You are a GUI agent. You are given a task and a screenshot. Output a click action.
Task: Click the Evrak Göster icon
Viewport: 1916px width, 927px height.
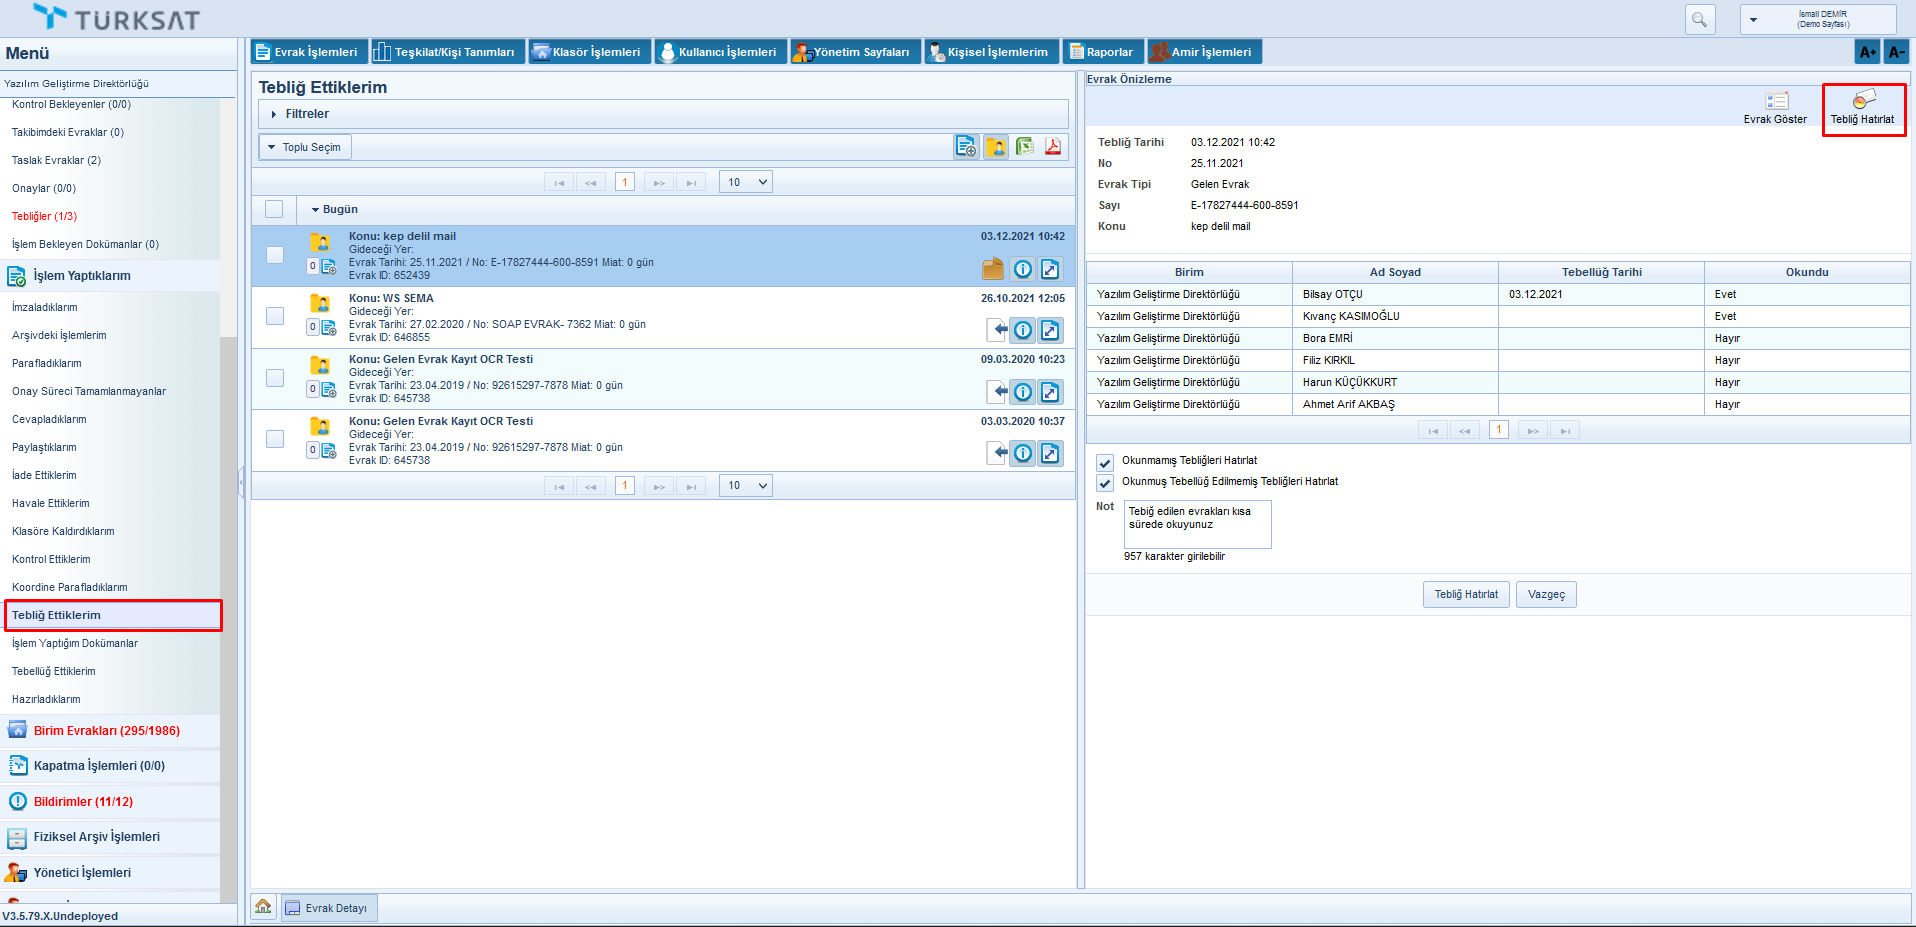click(x=1776, y=101)
